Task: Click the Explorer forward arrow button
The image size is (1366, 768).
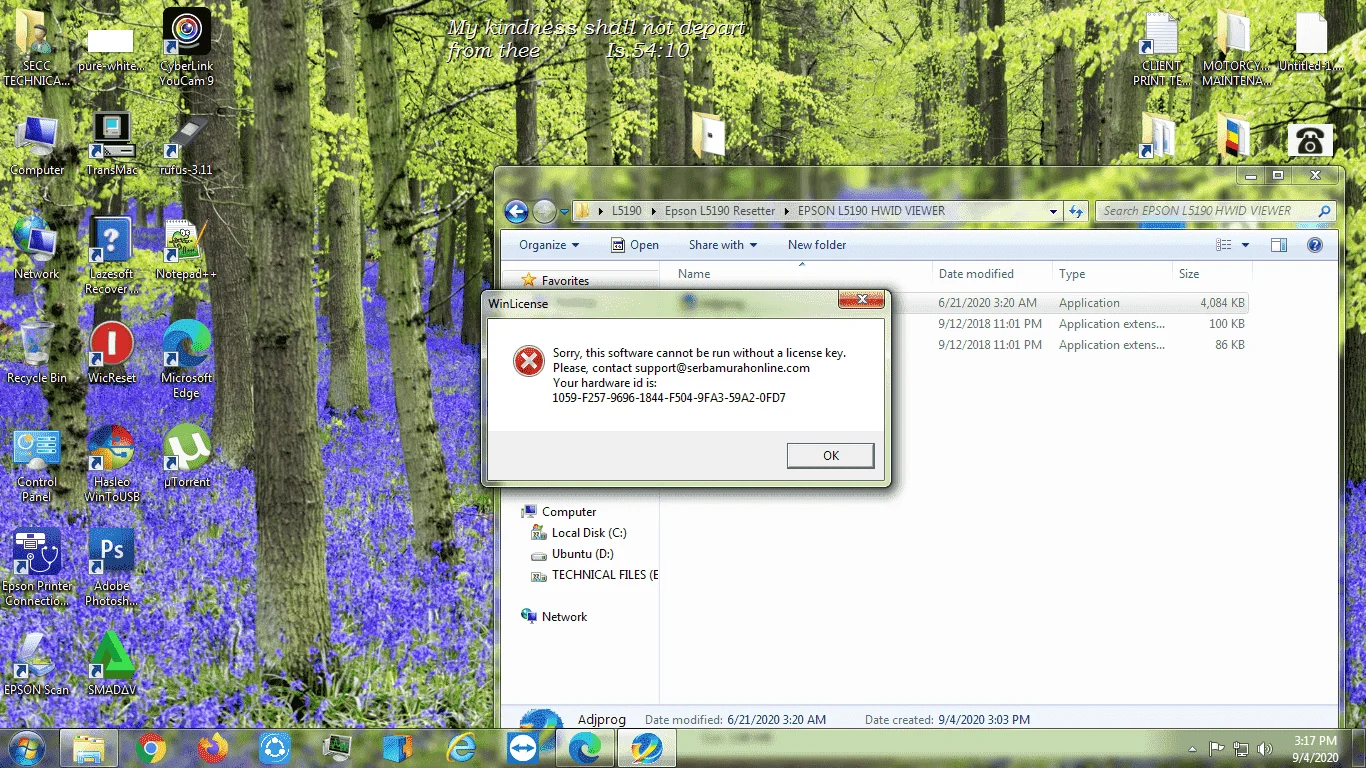Action: point(544,211)
